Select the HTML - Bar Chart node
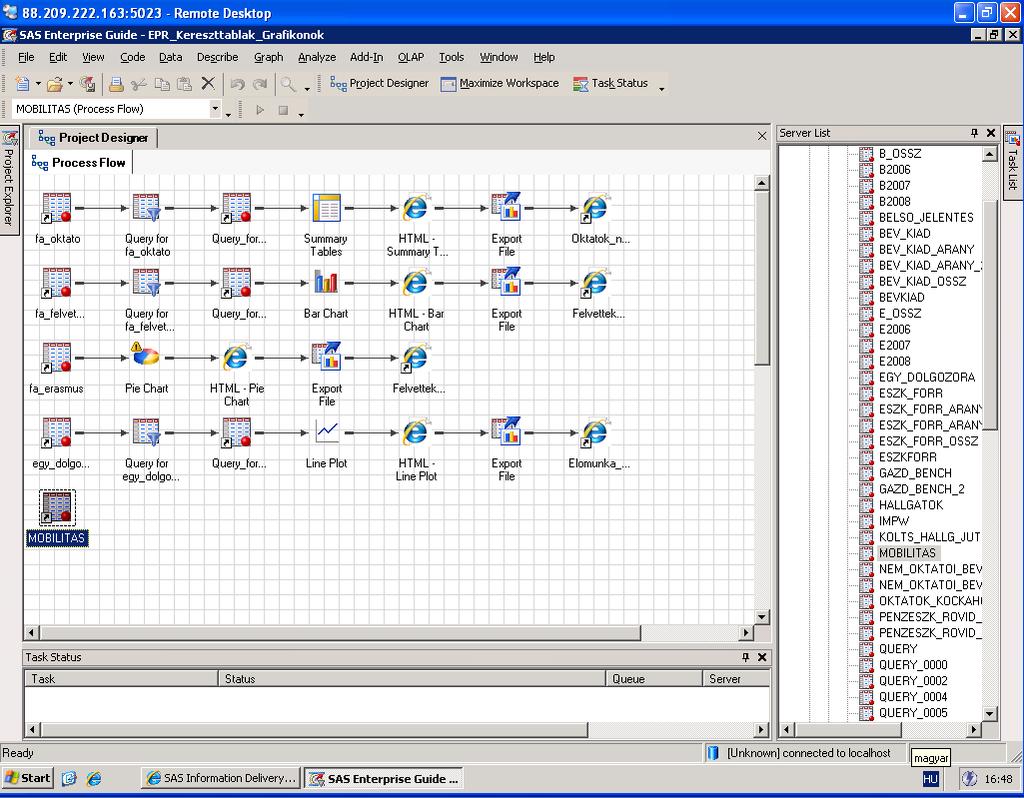The image size is (1024, 798). (x=415, y=283)
